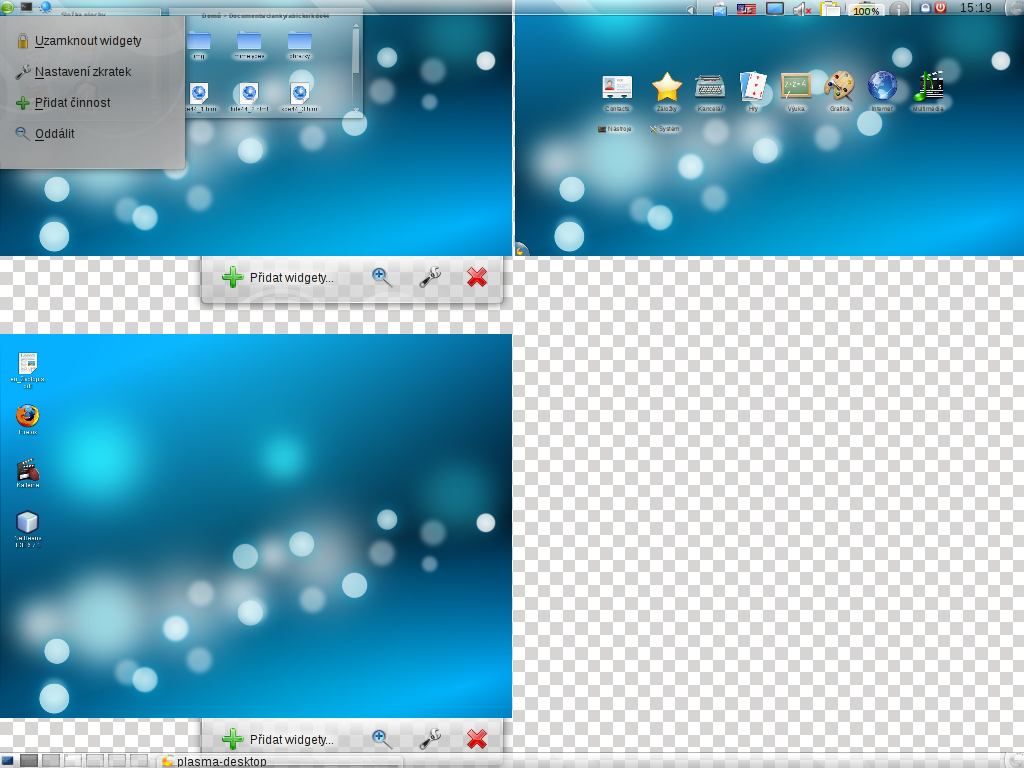Viewport: 1024px width, 768px height.
Task: Choose Oddálit to zoom out
Action: [54, 133]
